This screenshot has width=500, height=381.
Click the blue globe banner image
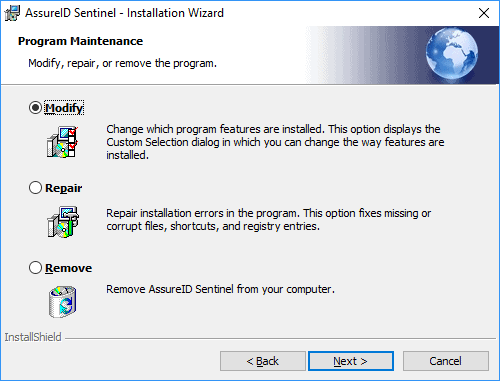(452, 55)
